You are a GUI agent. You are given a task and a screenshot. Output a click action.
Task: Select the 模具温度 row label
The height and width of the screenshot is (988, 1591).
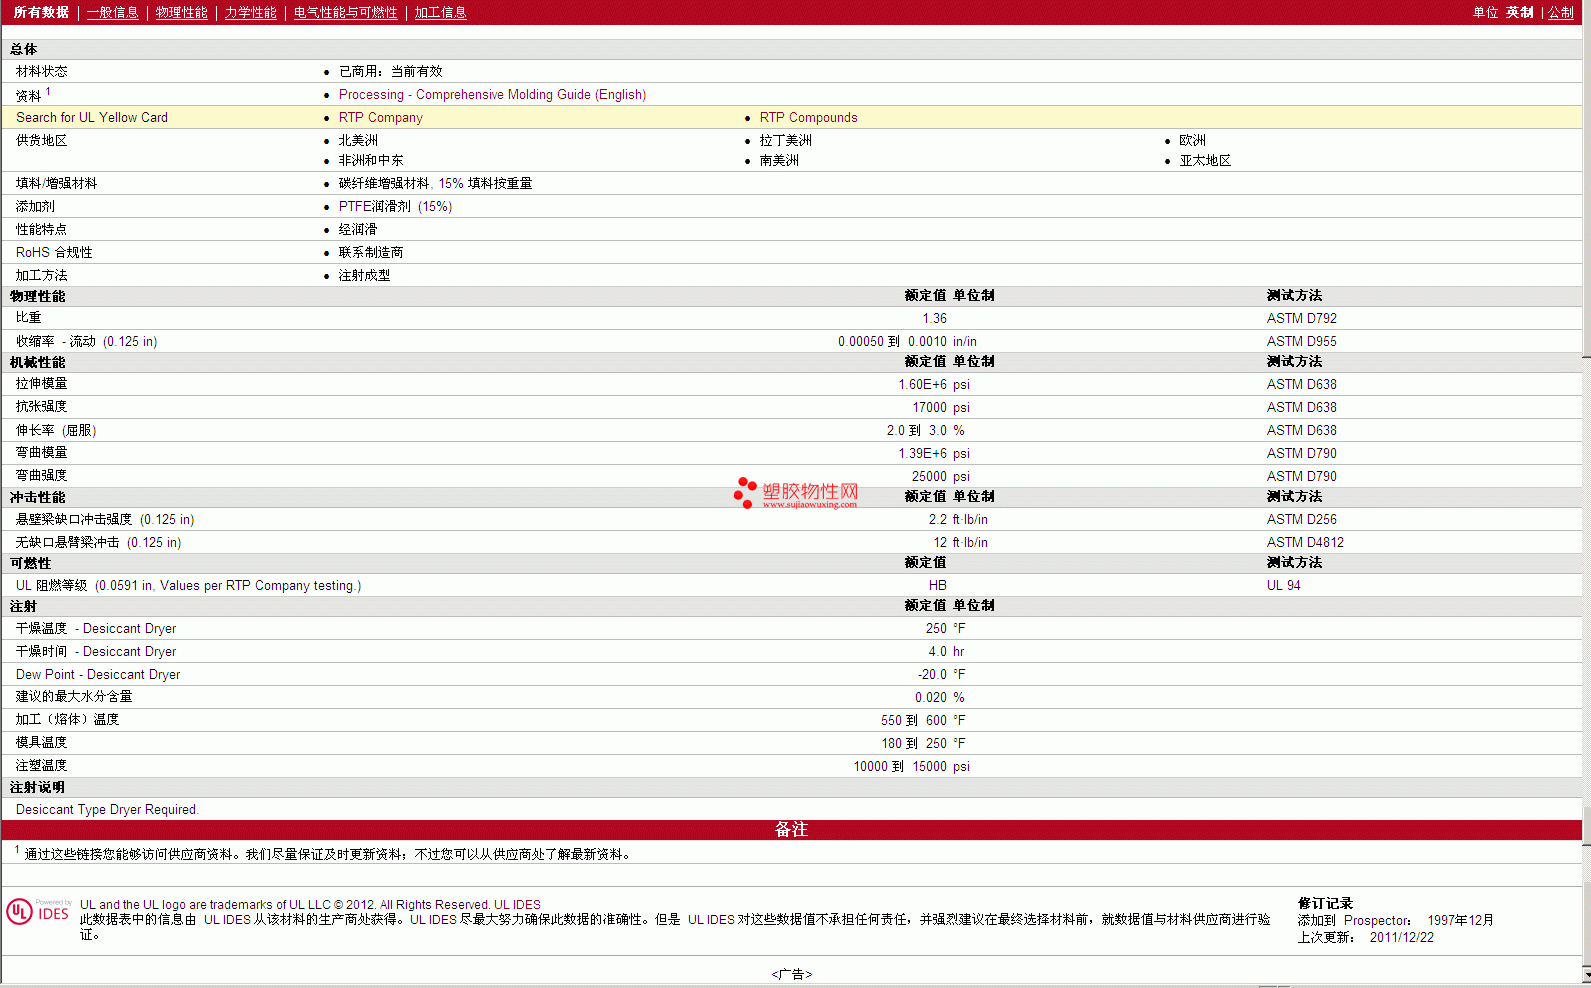41,742
